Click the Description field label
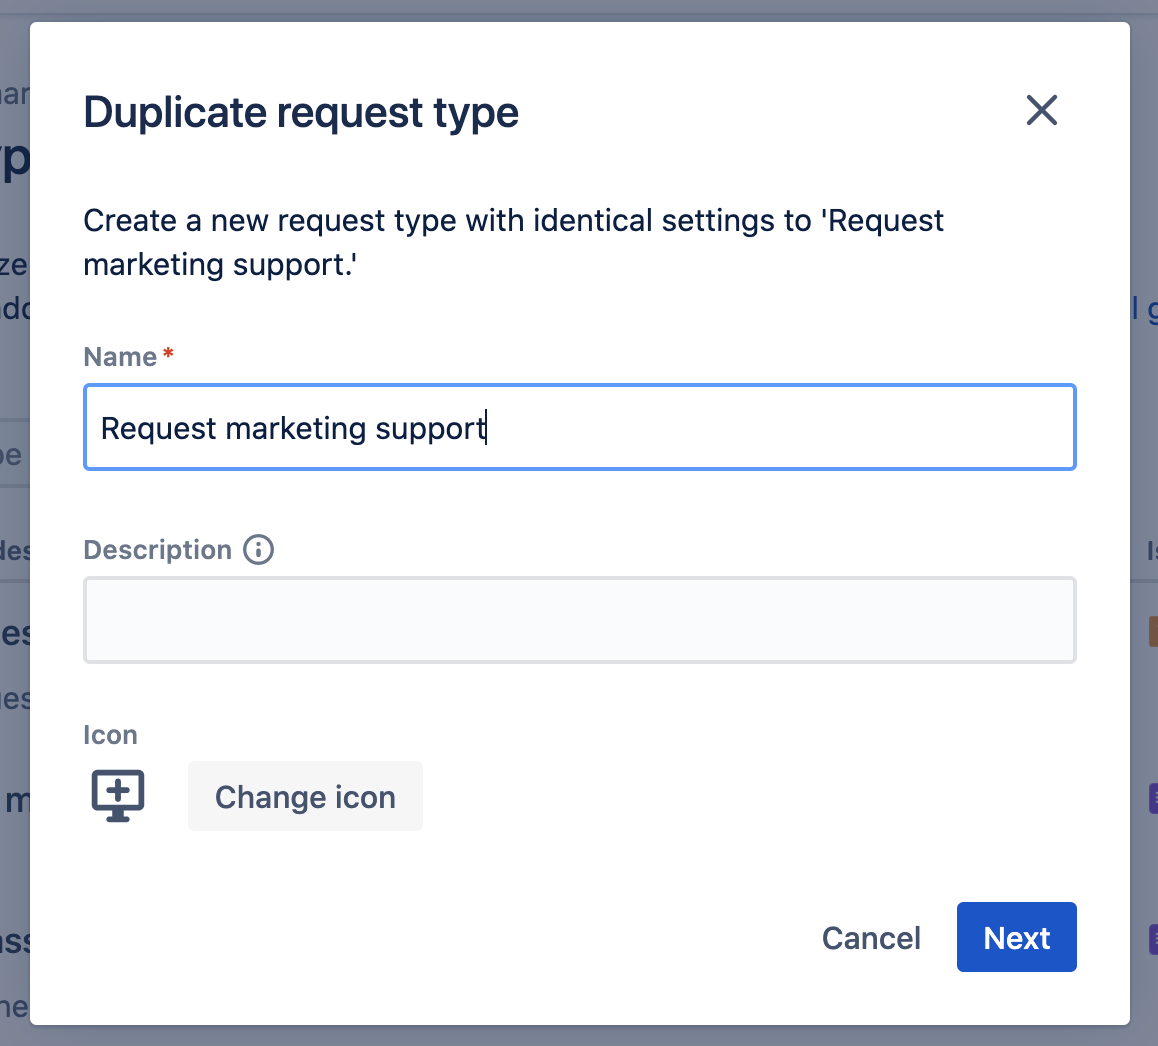This screenshot has height=1046, width=1158. pyautogui.click(x=157, y=550)
